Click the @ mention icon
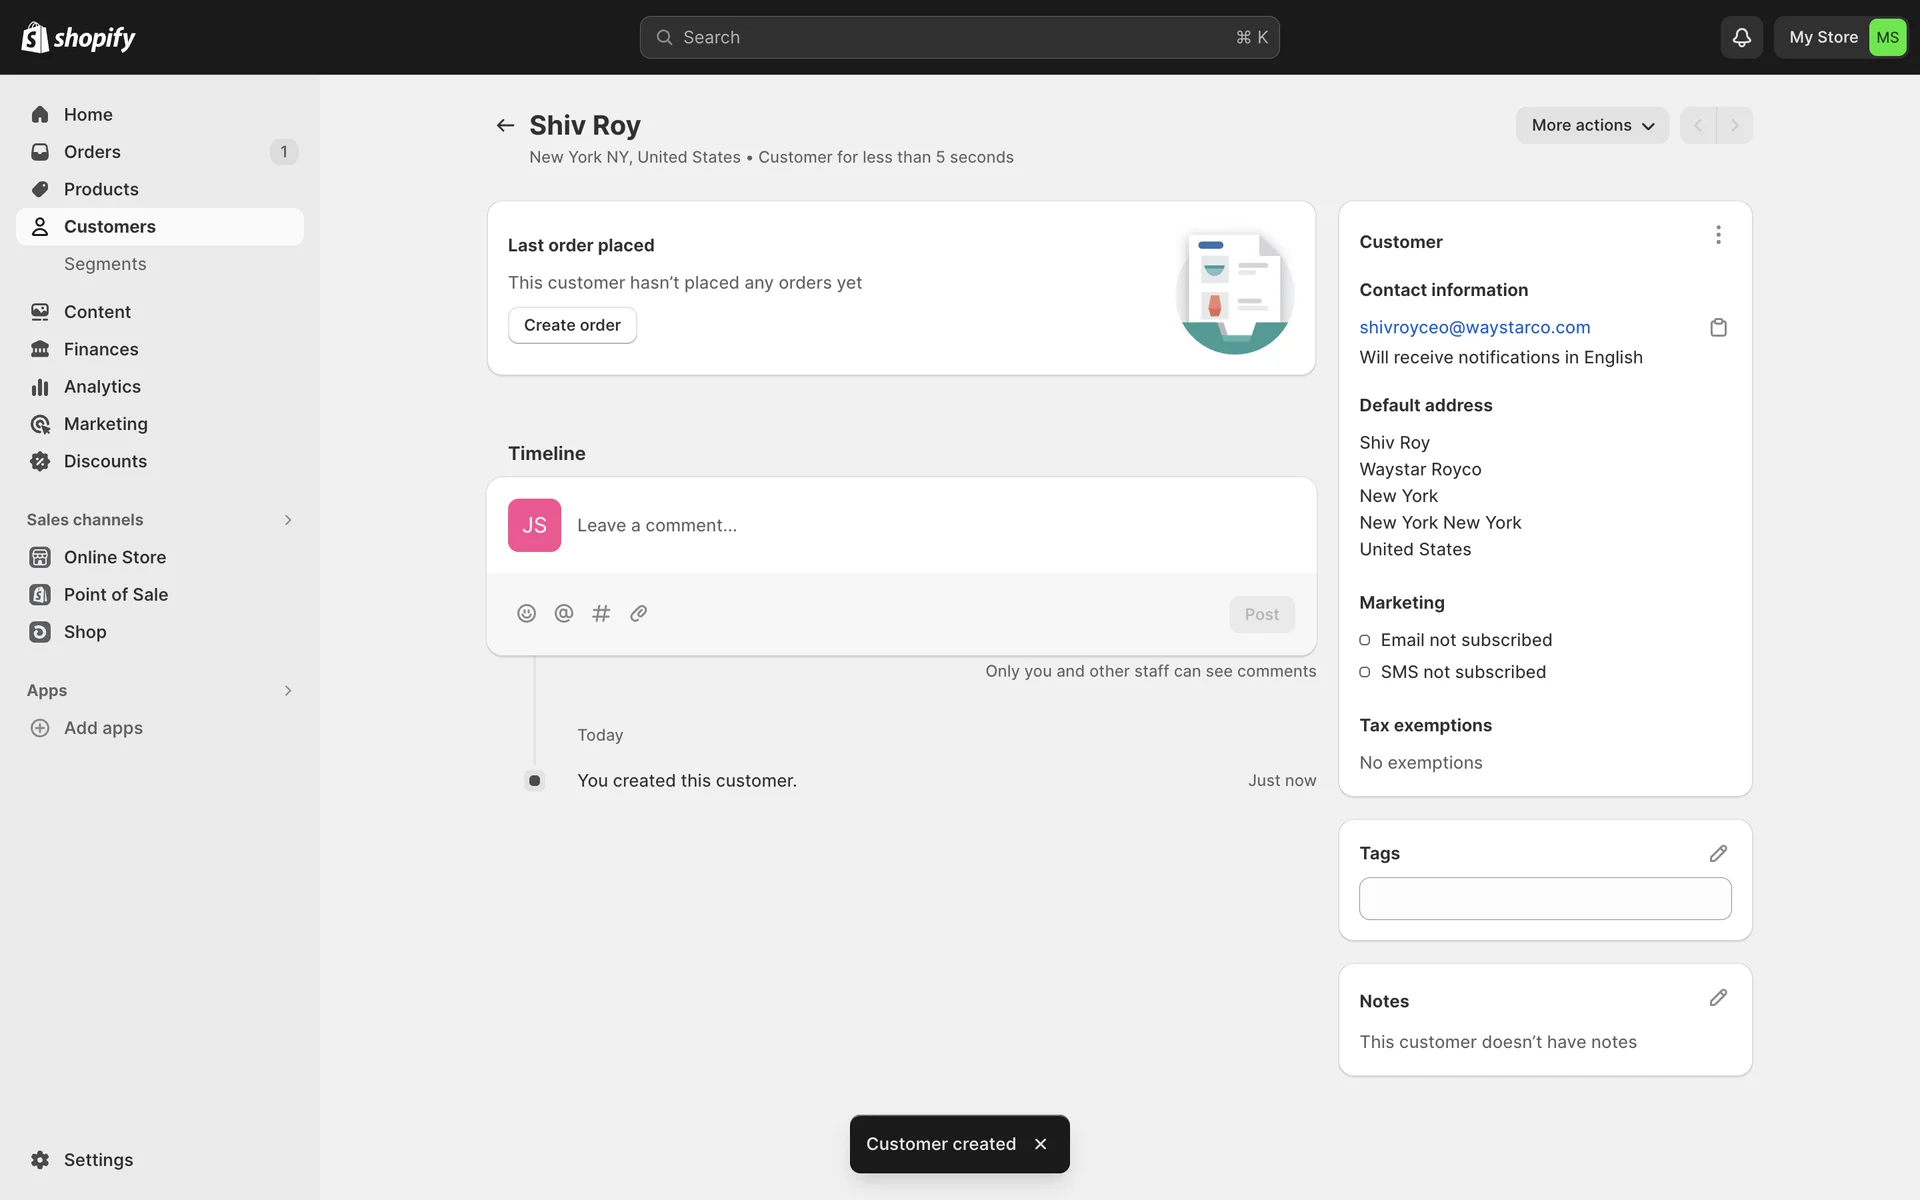The height and width of the screenshot is (1200, 1920). [564, 613]
